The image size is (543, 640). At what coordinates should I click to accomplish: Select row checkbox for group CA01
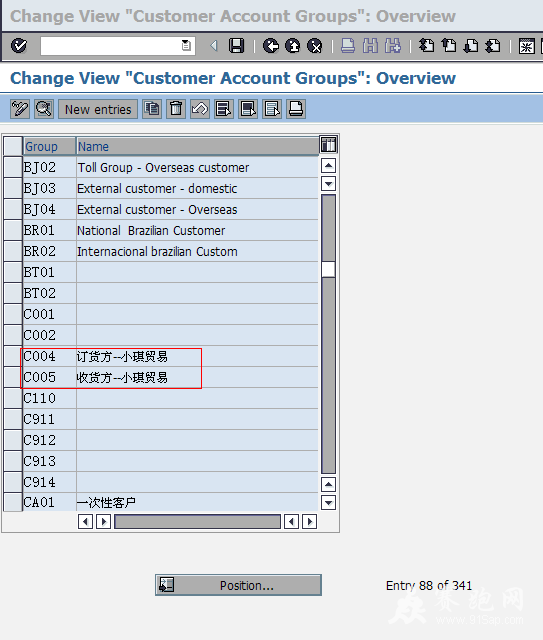click(x=13, y=502)
